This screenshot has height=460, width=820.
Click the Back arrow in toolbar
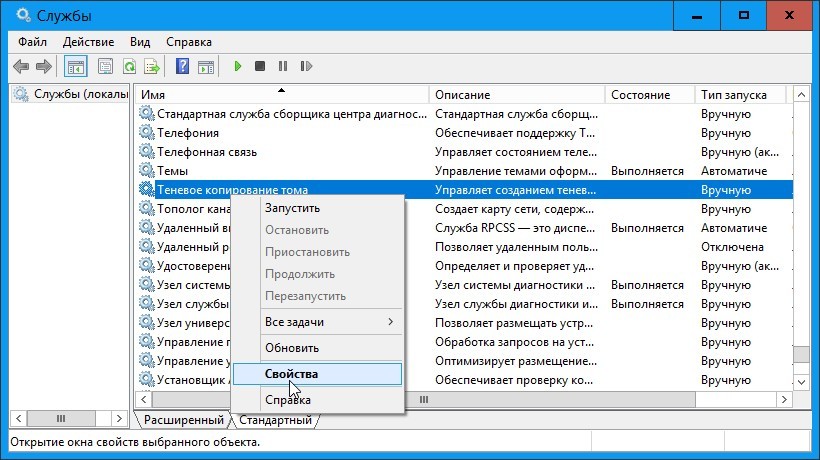pos(20,66)
